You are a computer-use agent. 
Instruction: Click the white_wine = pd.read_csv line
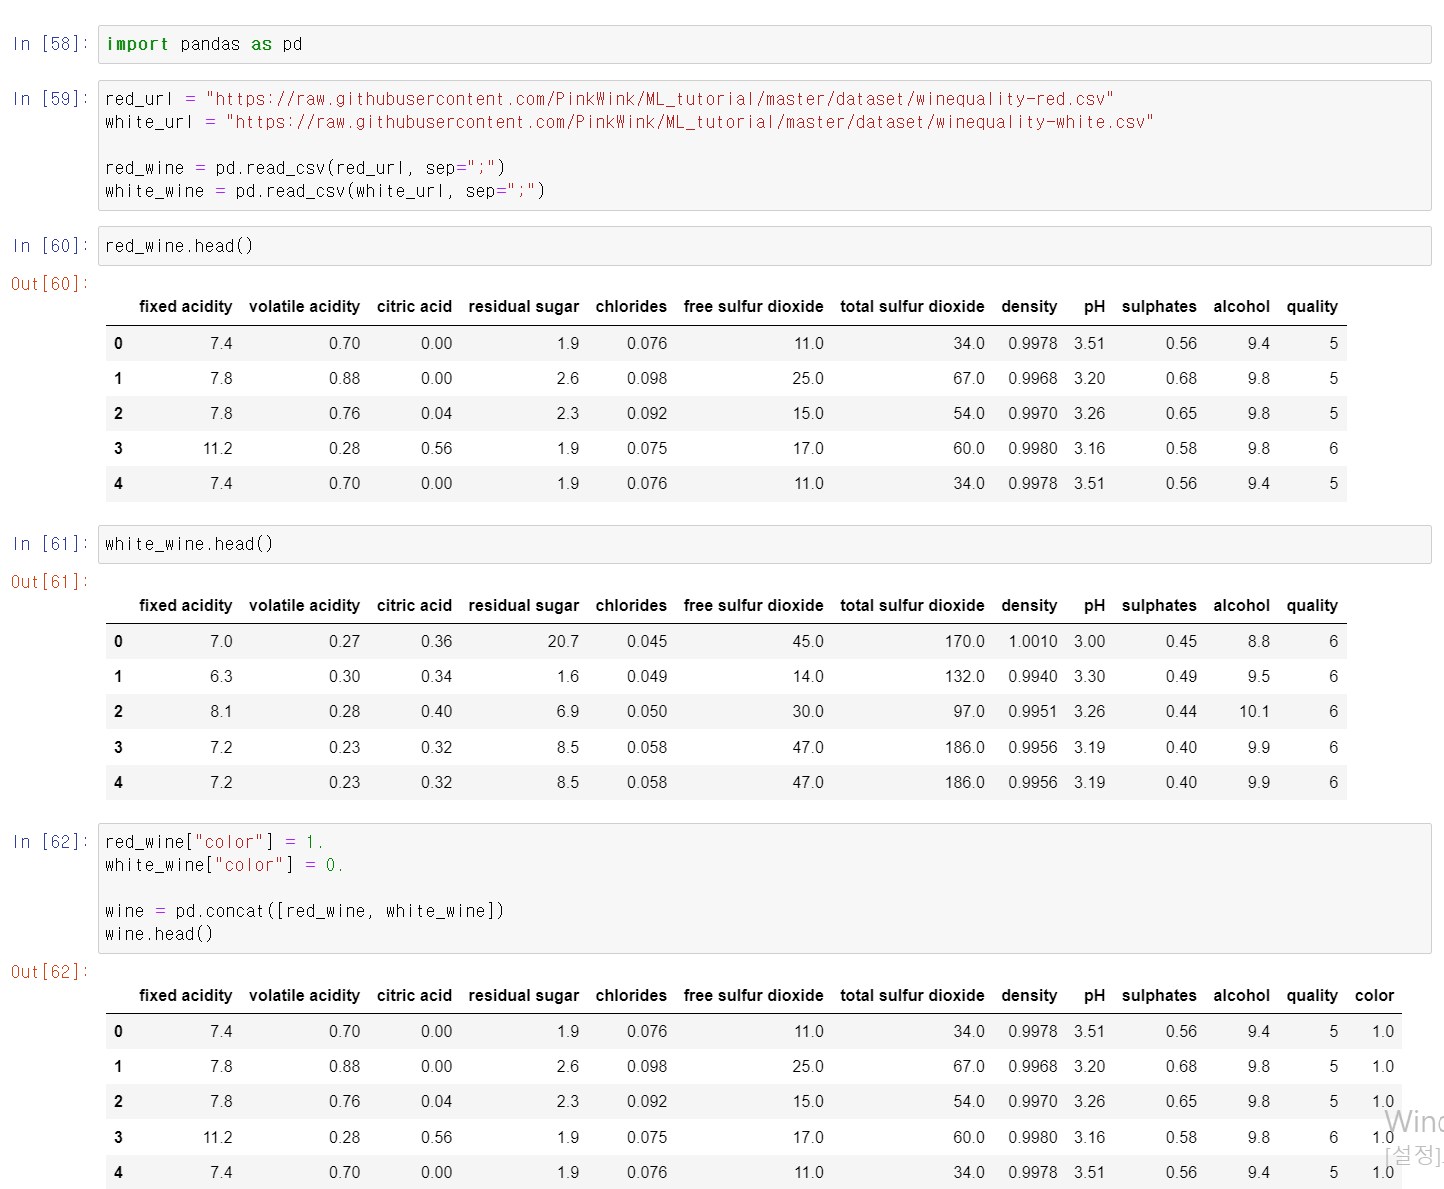(325, 191)
